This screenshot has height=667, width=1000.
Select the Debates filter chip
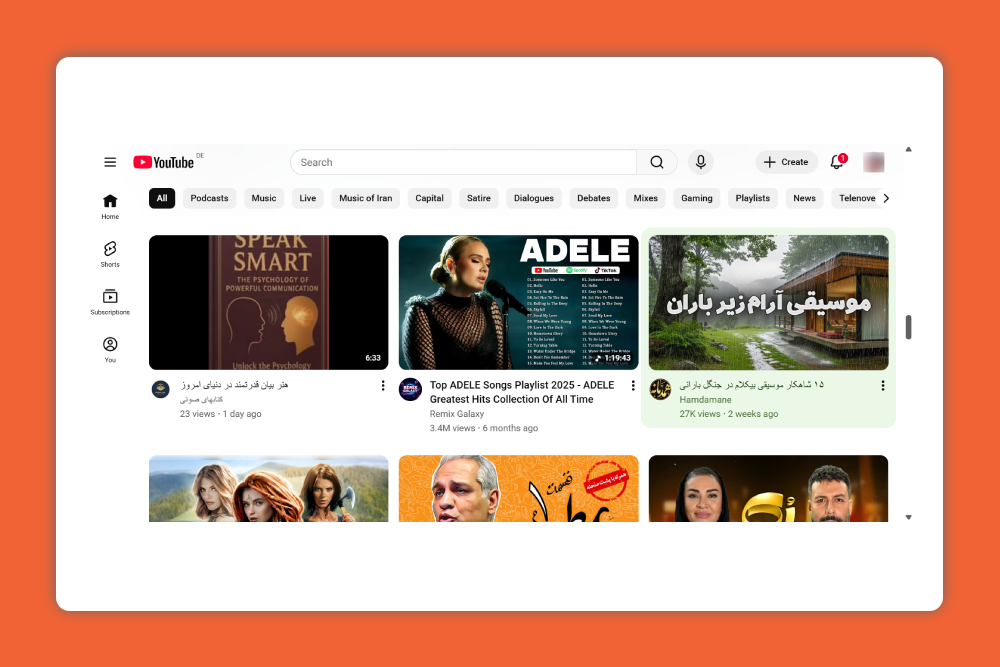pos(594,198)
